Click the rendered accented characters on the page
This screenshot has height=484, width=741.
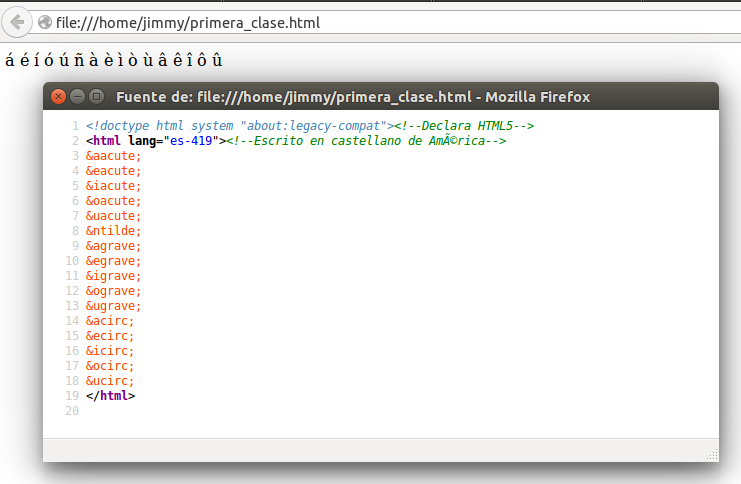click(114, 59)
